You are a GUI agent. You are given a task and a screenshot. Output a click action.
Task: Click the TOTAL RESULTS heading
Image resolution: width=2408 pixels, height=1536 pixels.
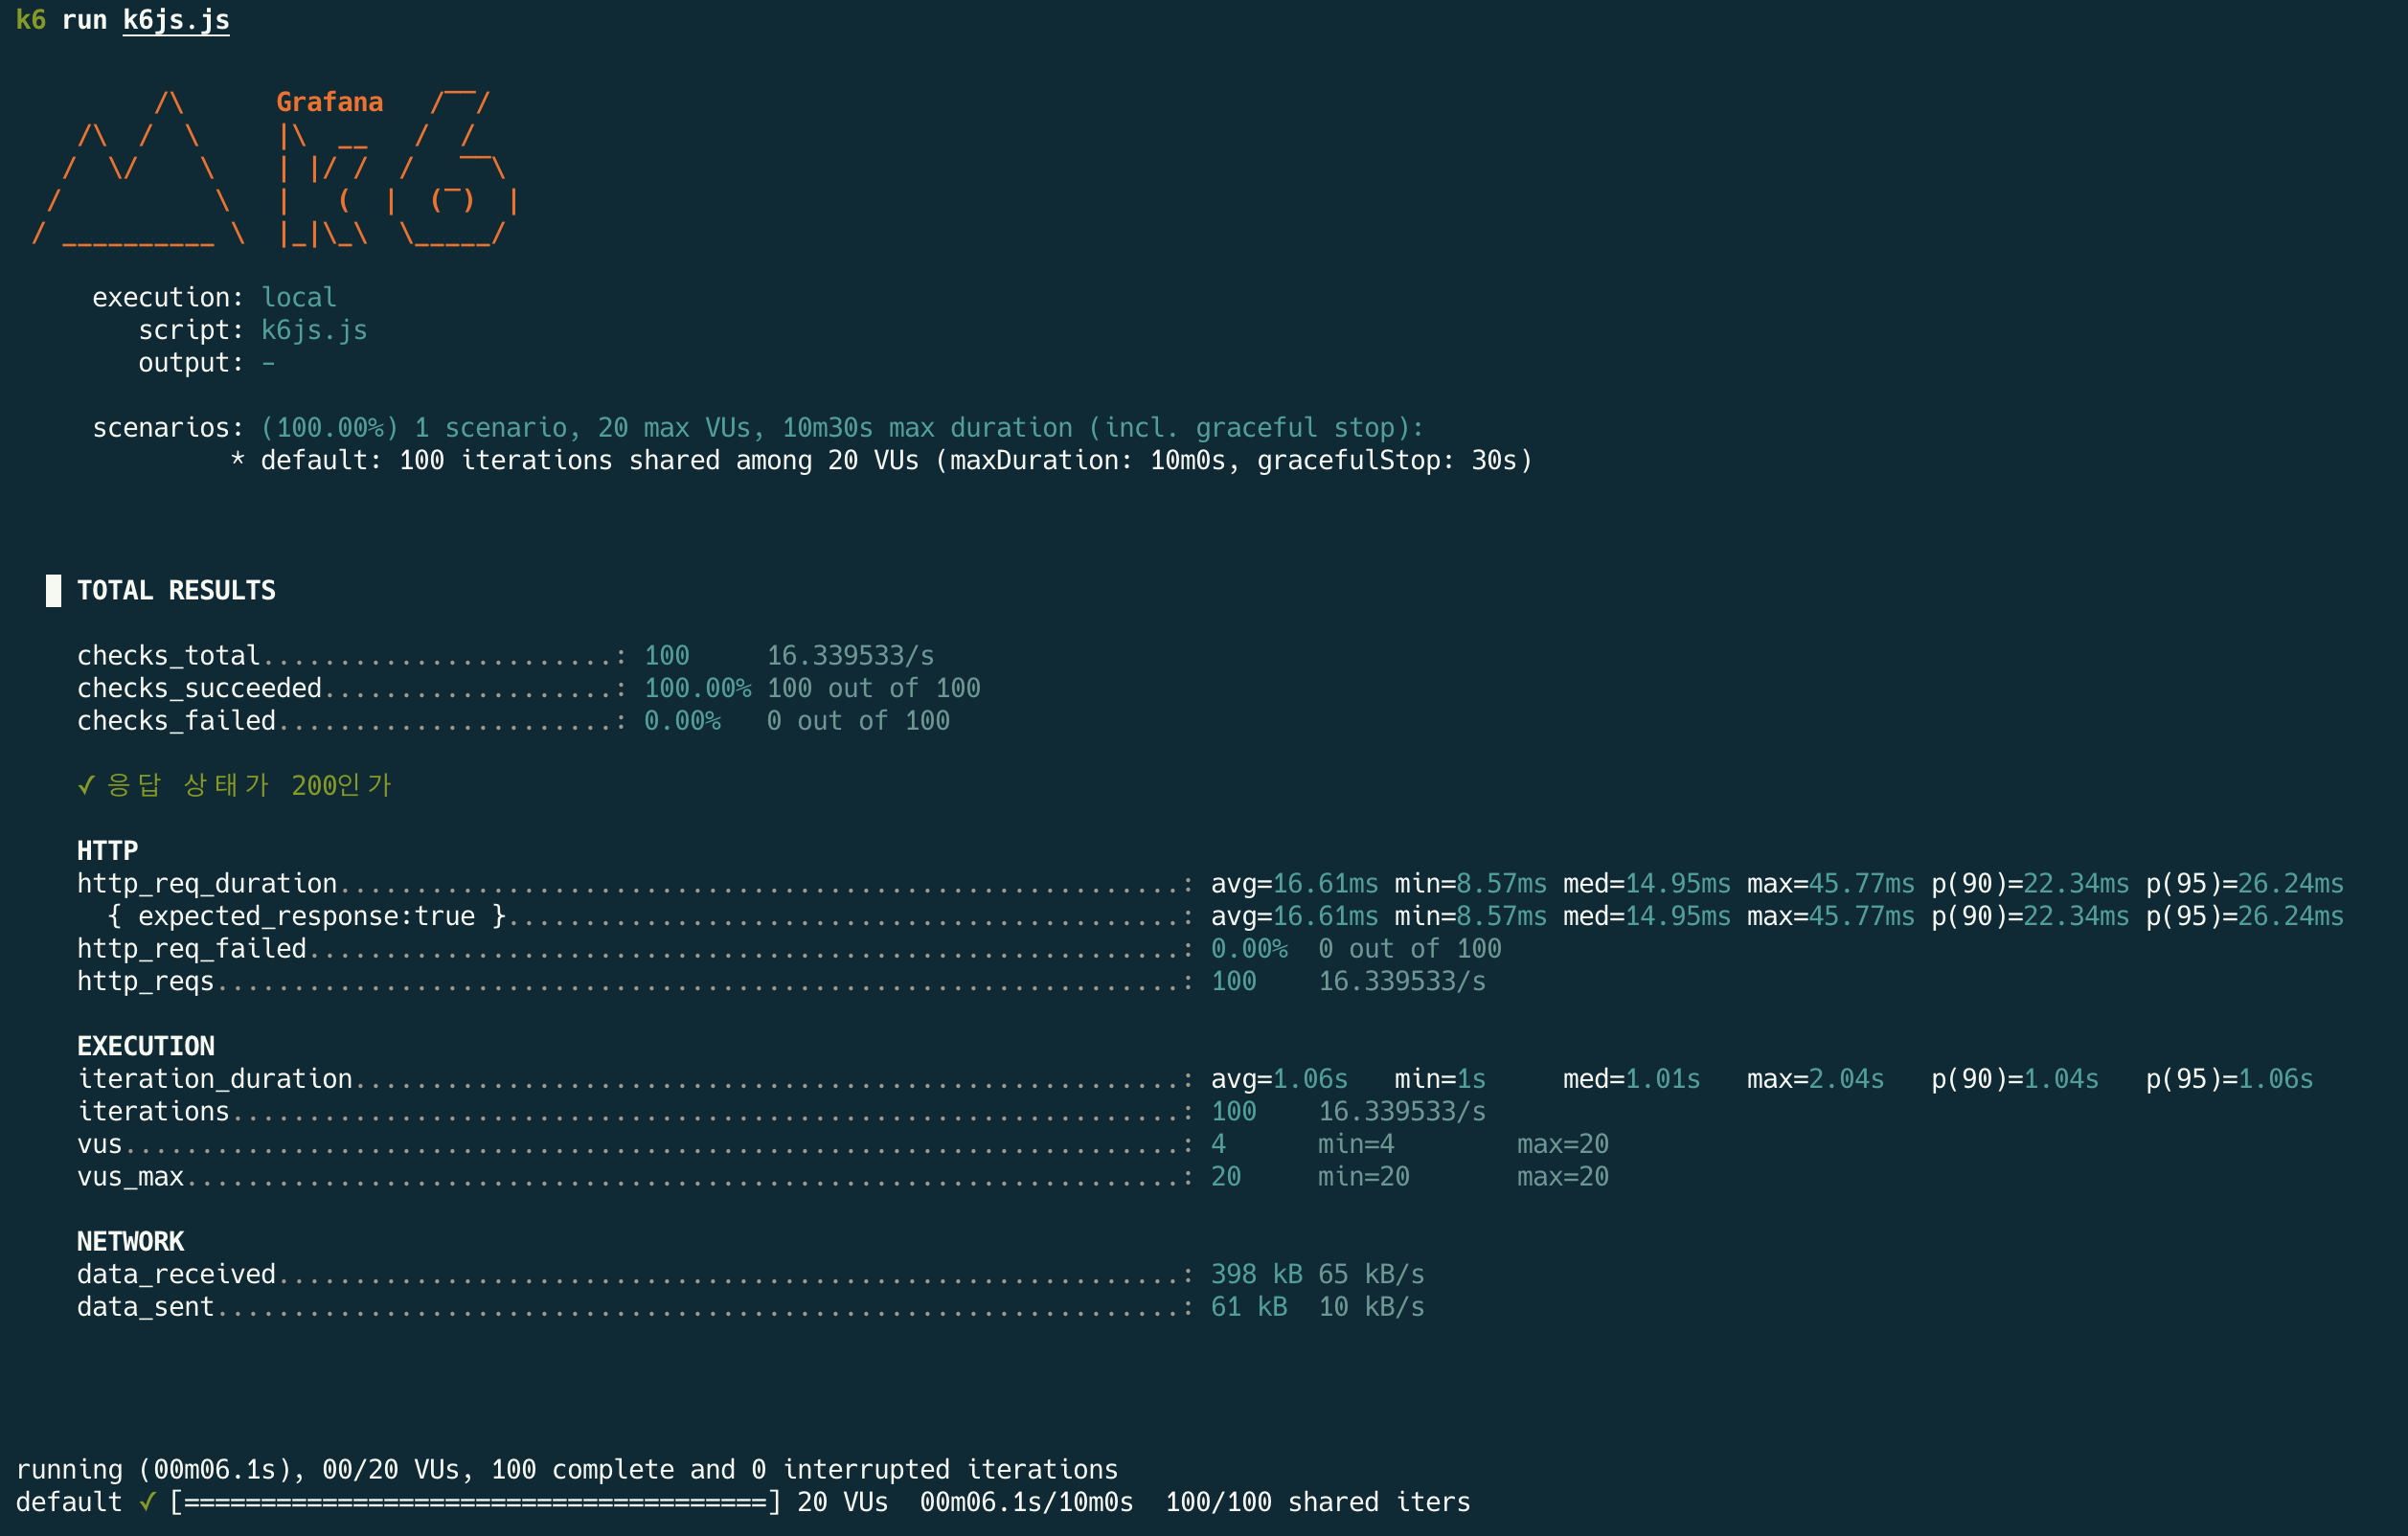click(x=176, y=591)
